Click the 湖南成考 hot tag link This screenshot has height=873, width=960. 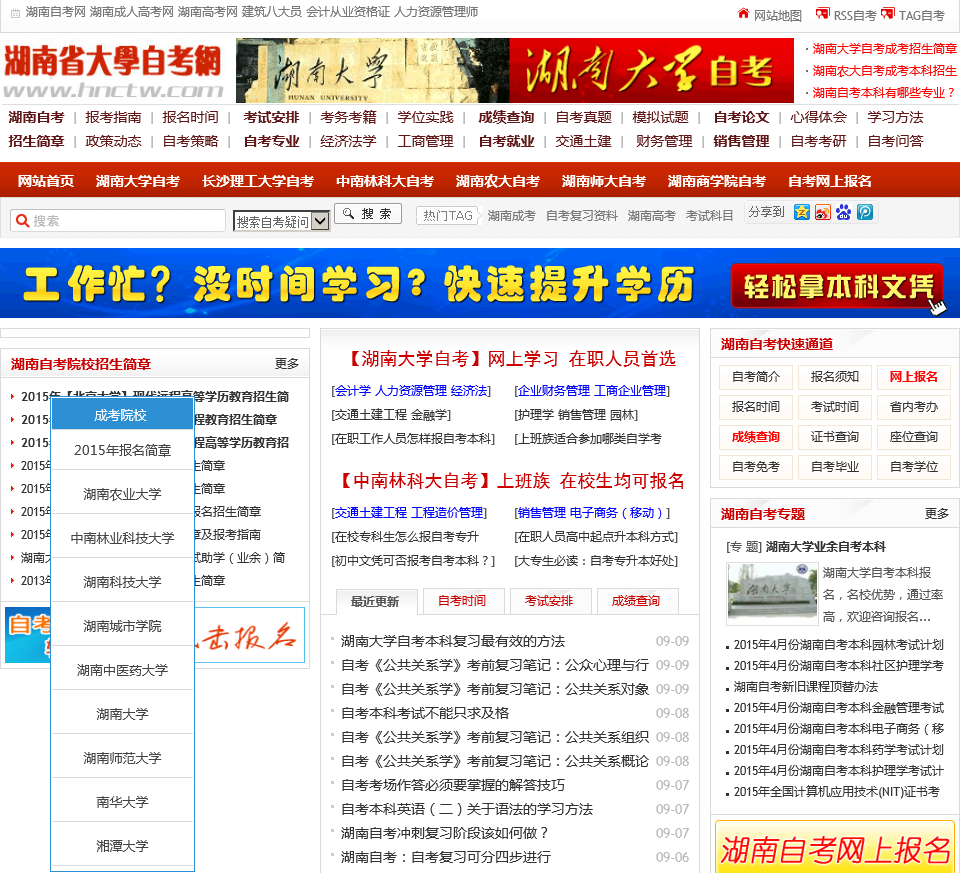coord(511,215)
